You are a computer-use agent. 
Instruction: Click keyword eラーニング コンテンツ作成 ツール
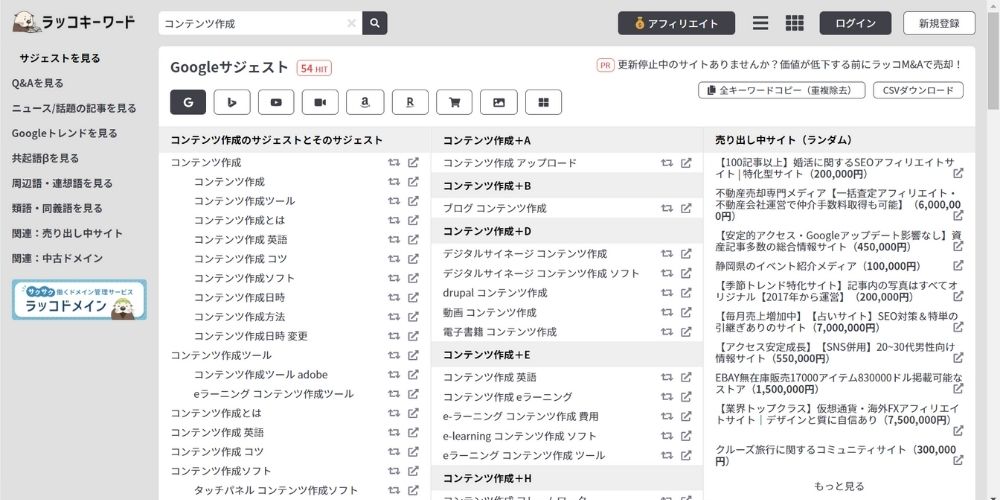(524, 455)
